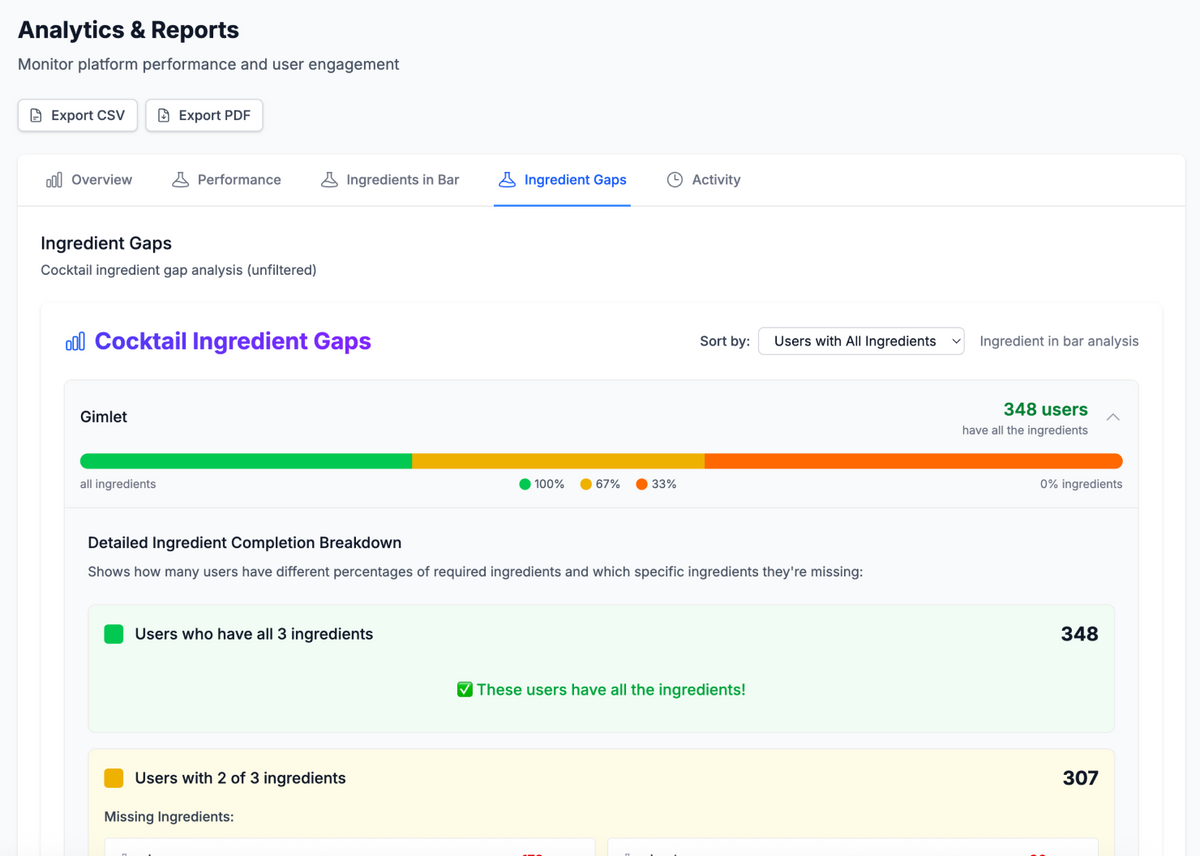Collapse the Gimlet card with the chevron
Image resolution: width=1200 pixels, height=856 pixels.
1113,417
